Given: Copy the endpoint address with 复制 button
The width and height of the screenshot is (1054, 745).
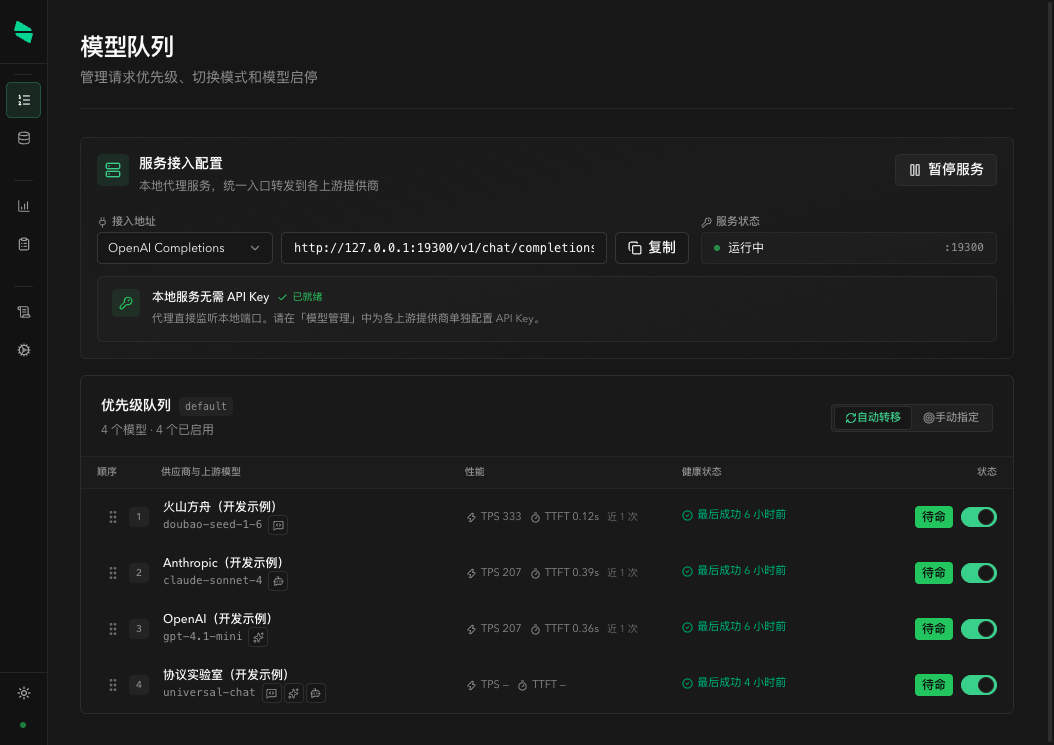Looking at the screenshot, I should [651, 248].
